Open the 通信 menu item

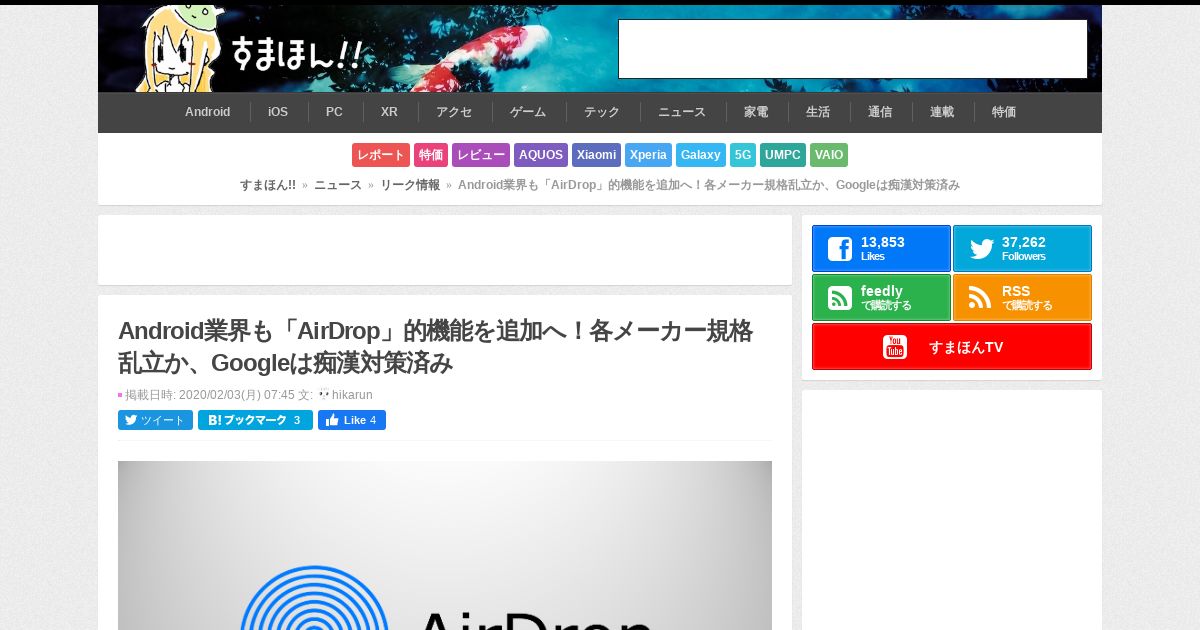click(x=880, y=112)
